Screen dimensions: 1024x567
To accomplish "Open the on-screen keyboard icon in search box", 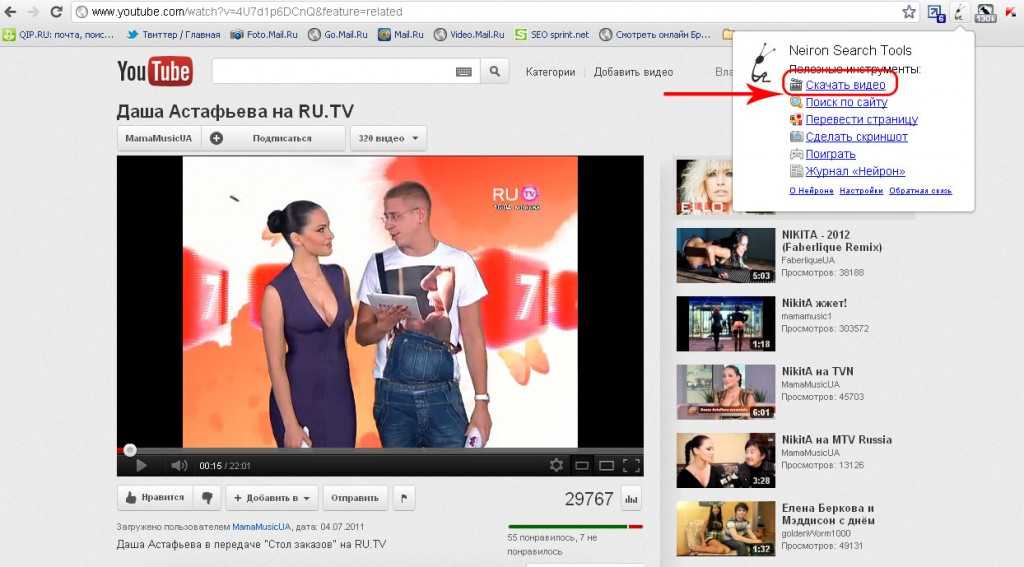I will (464, 72).
